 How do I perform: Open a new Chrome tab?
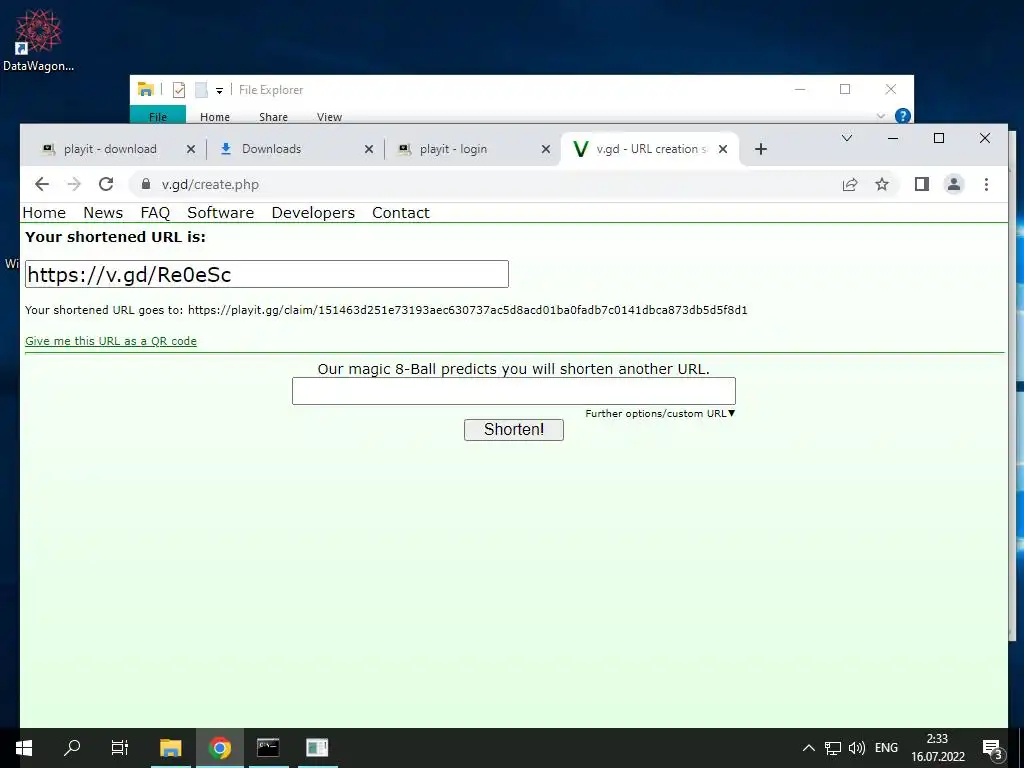click(760, 149)
